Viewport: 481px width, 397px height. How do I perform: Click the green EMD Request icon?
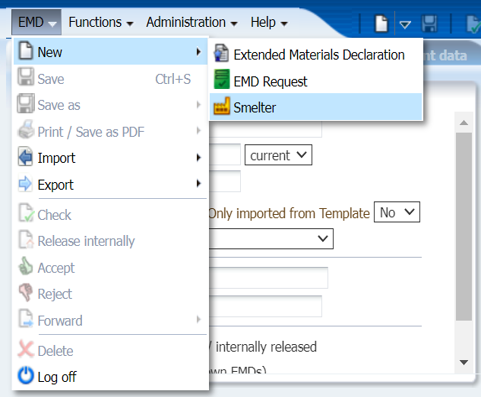click(x=222, y=79)
